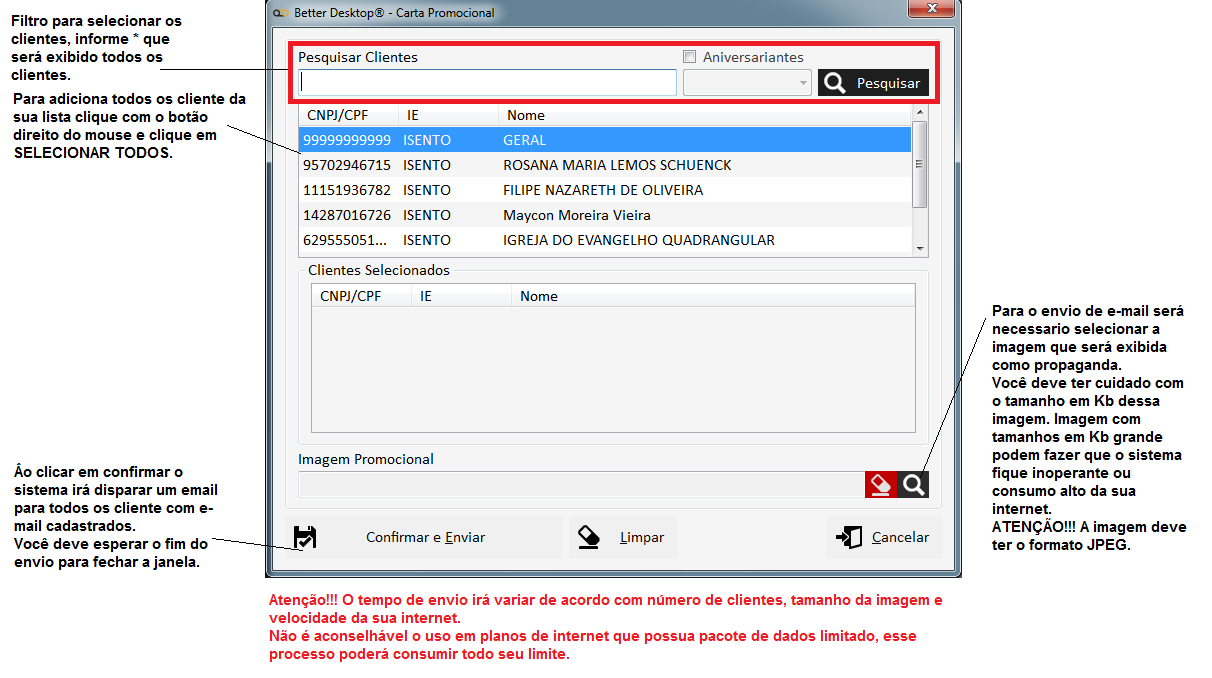Select IGREJA DO EVANGELHO QUADRANGULAR row

[604, 240]
